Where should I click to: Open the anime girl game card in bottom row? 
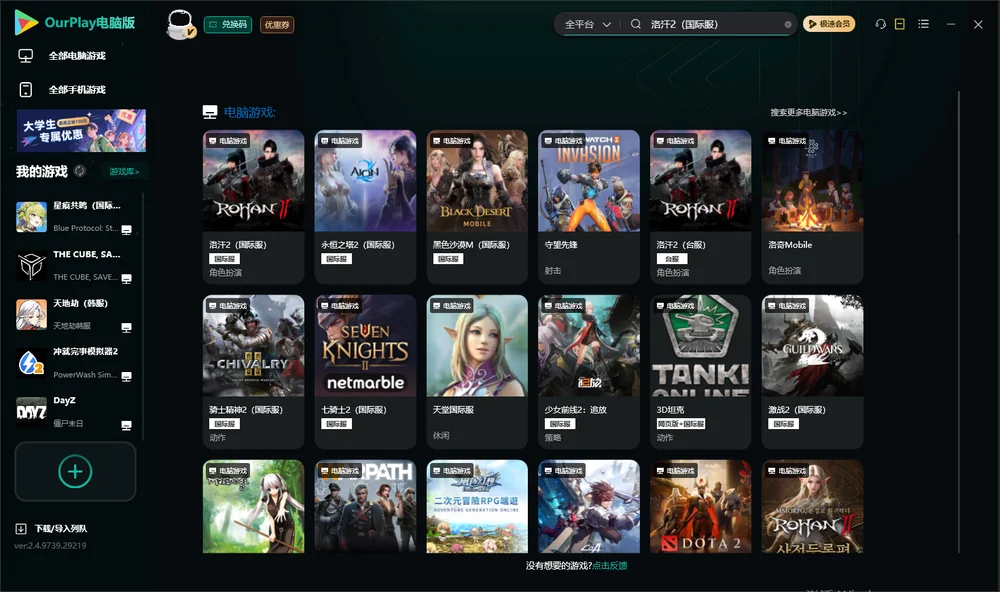(253, 507)
